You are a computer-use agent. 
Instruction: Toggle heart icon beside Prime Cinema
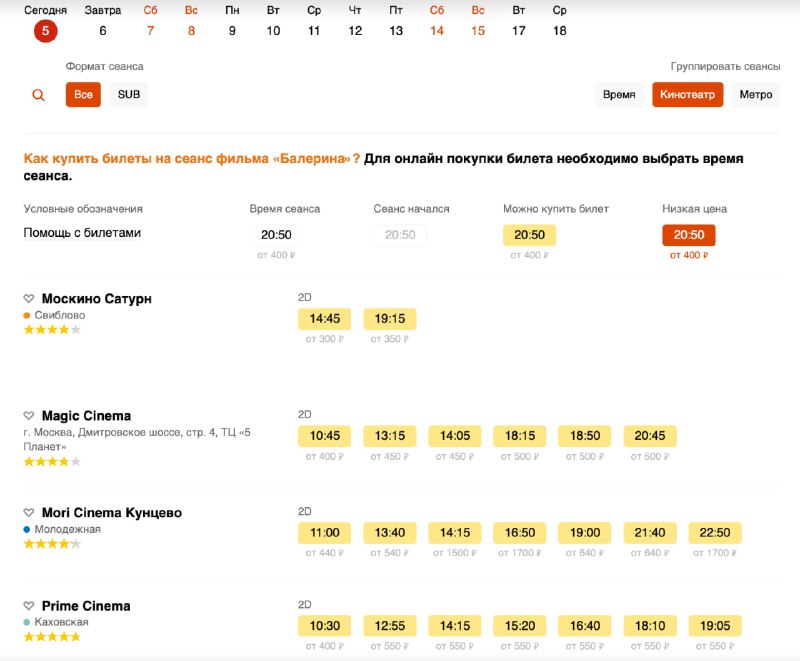coord(29,606)
